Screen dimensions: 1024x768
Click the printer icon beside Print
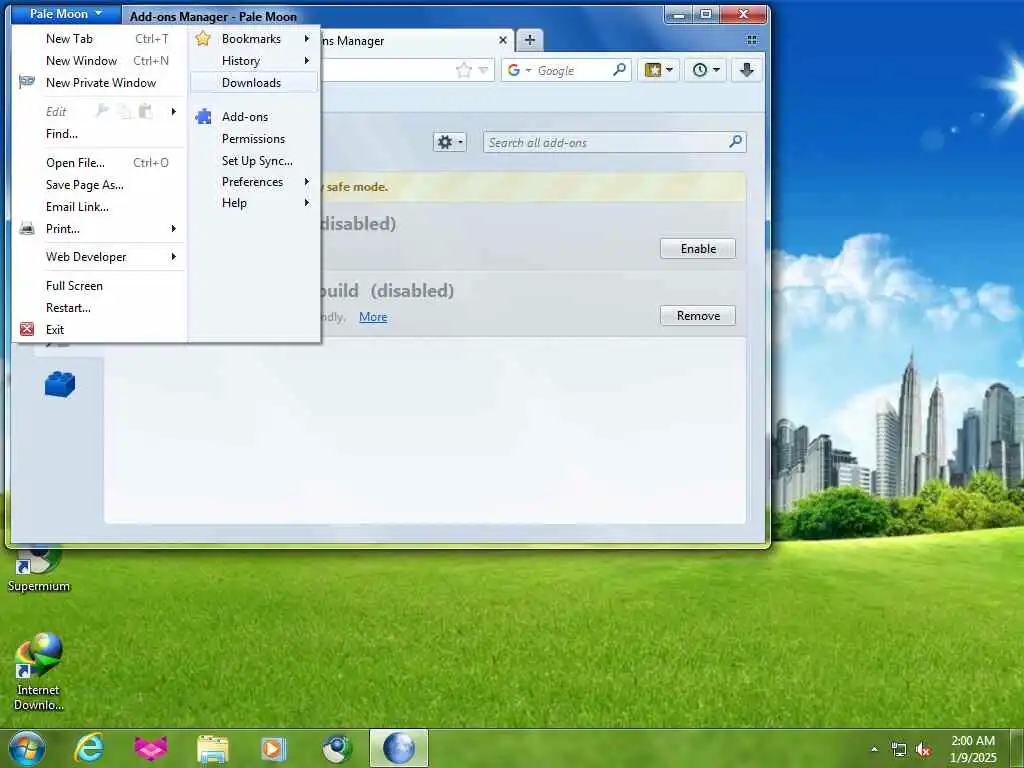(x=27, y=229)
